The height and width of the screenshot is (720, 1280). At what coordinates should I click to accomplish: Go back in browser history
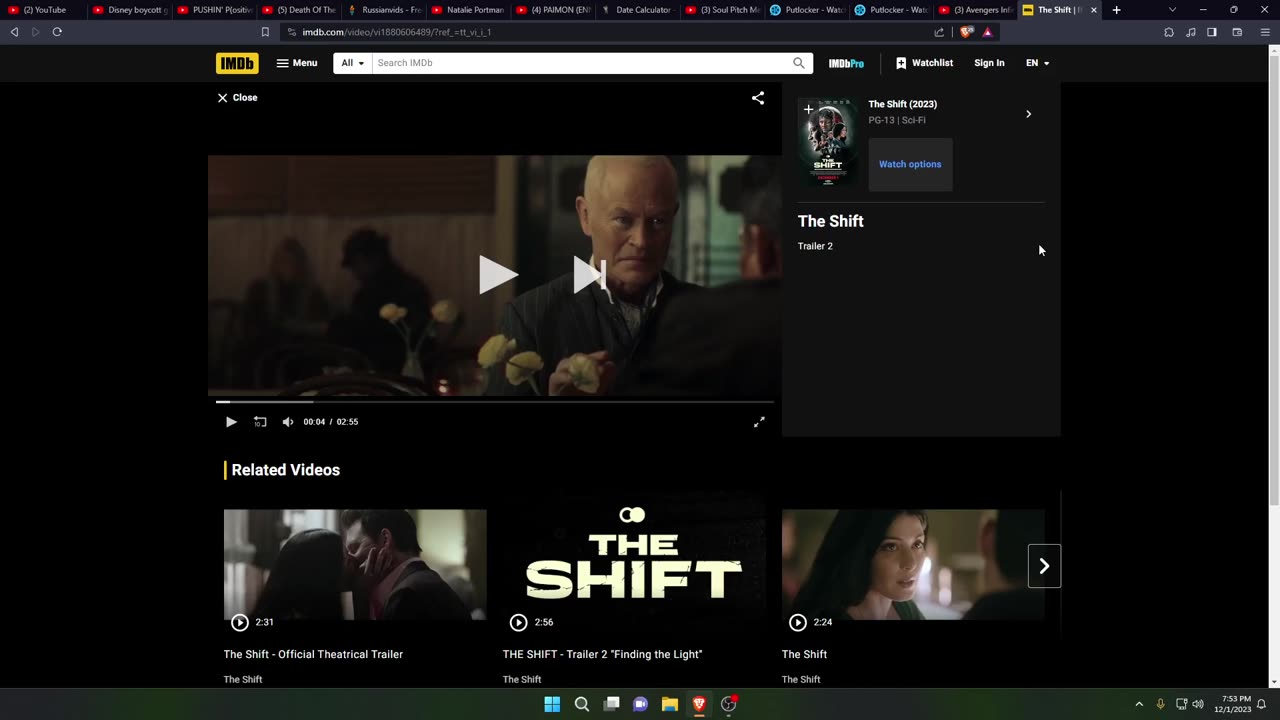14,32
